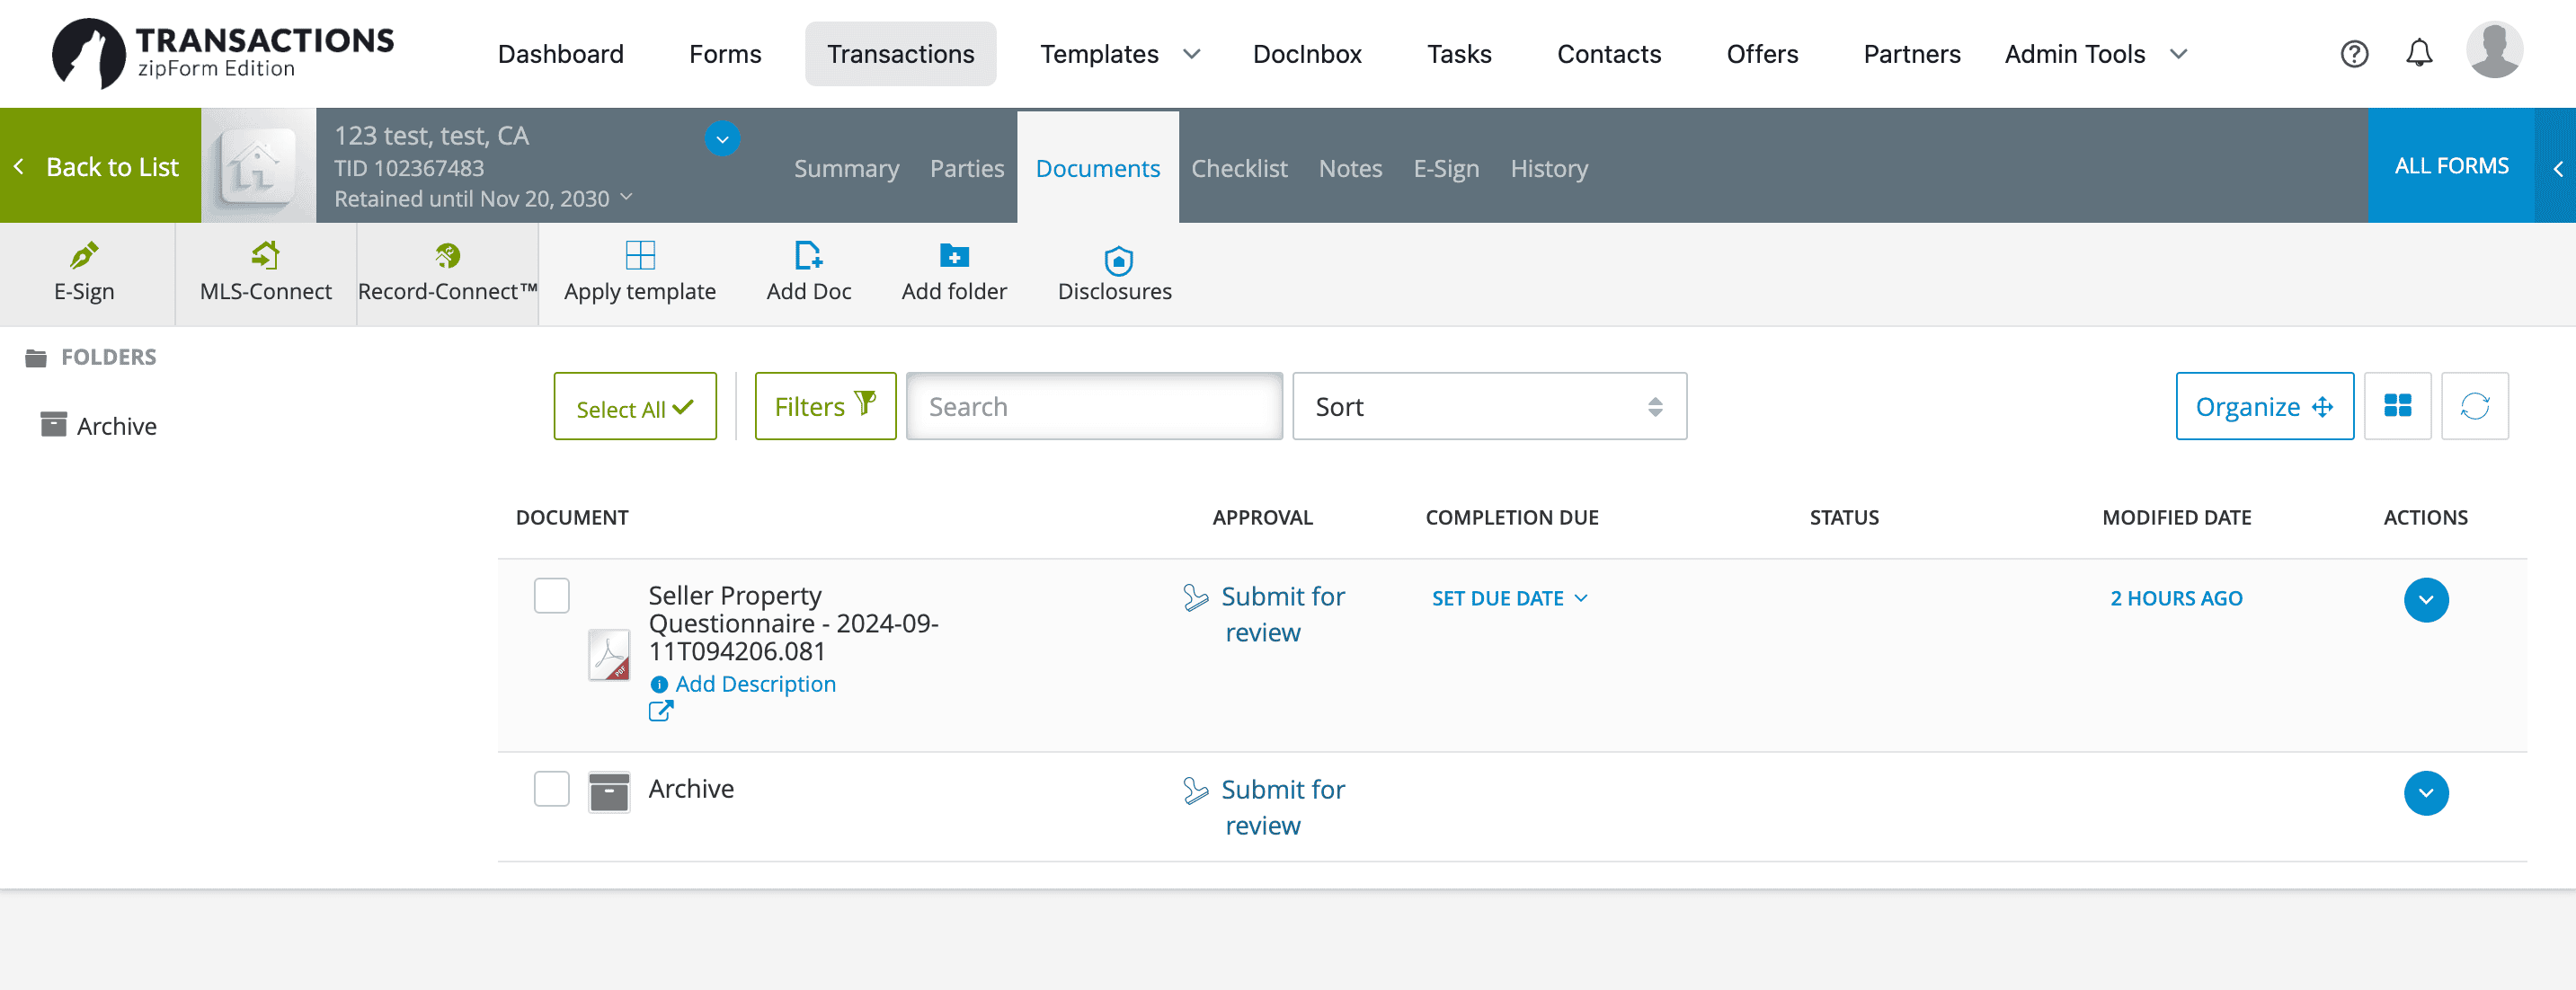Click Select All button
Viewport: 2576px width, 990px height.
tap(634, 406)
